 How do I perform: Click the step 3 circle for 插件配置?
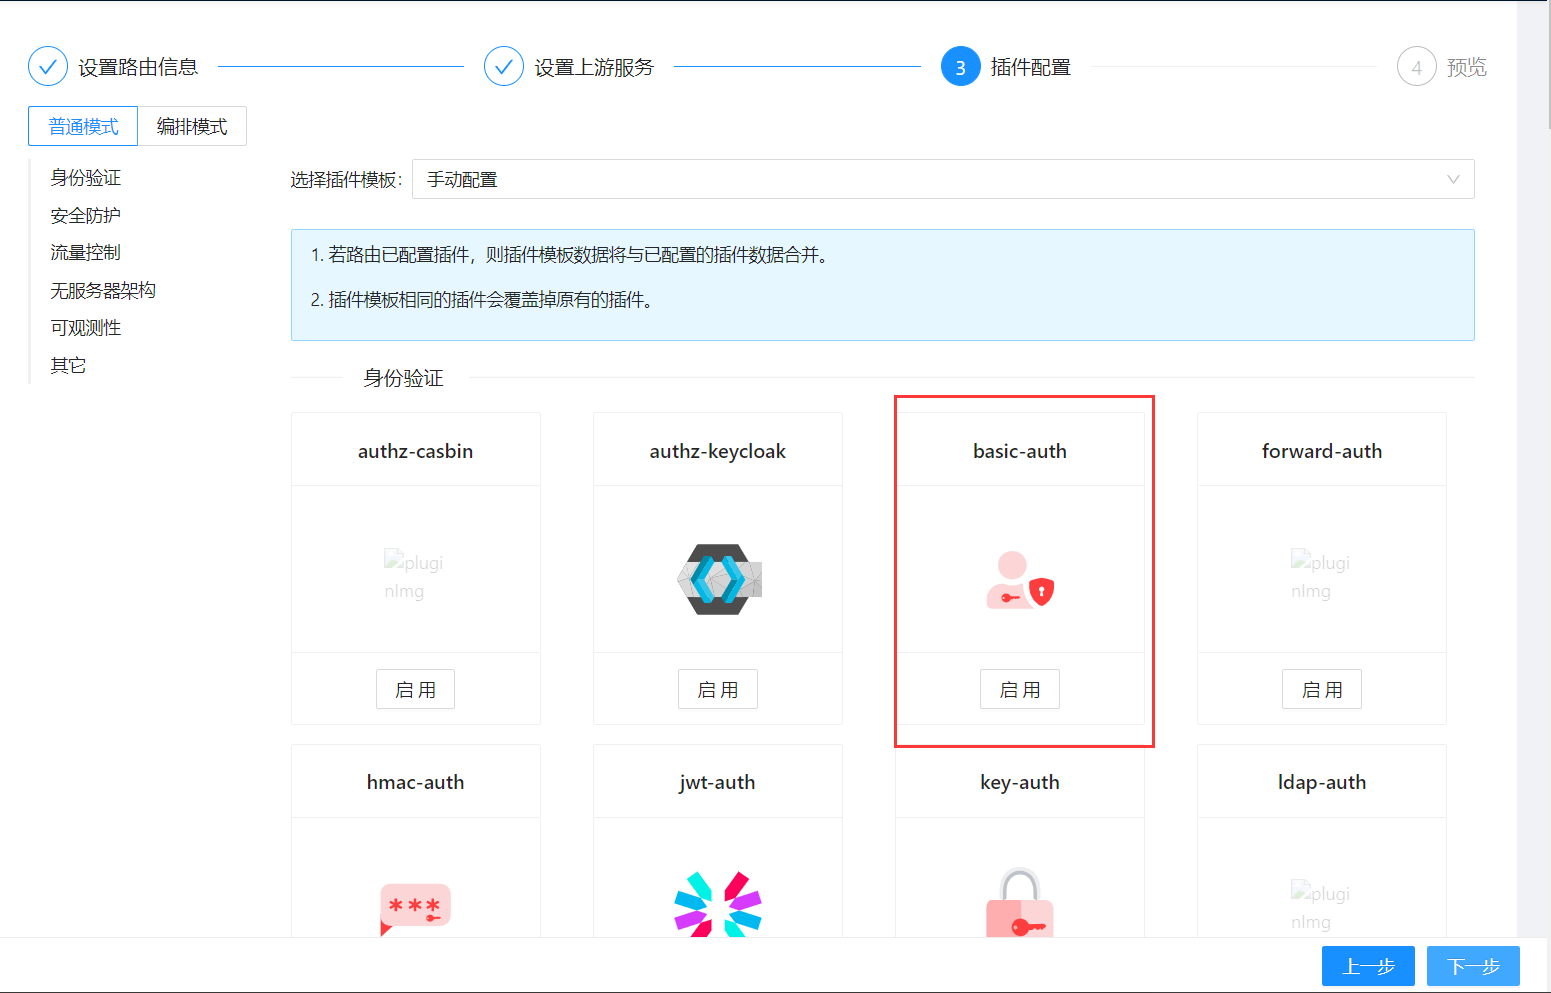961,67
